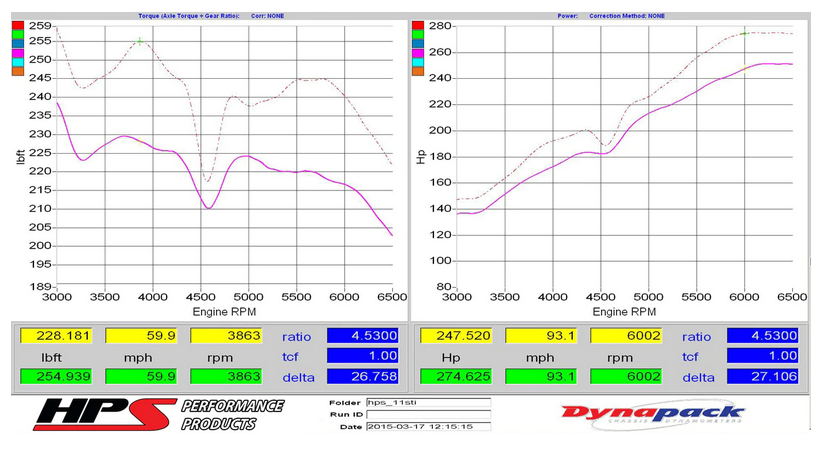Select the yellow 247.520 Hp value box
The width and height of the screenshot is (820, 459).
(x=456, y=338)
